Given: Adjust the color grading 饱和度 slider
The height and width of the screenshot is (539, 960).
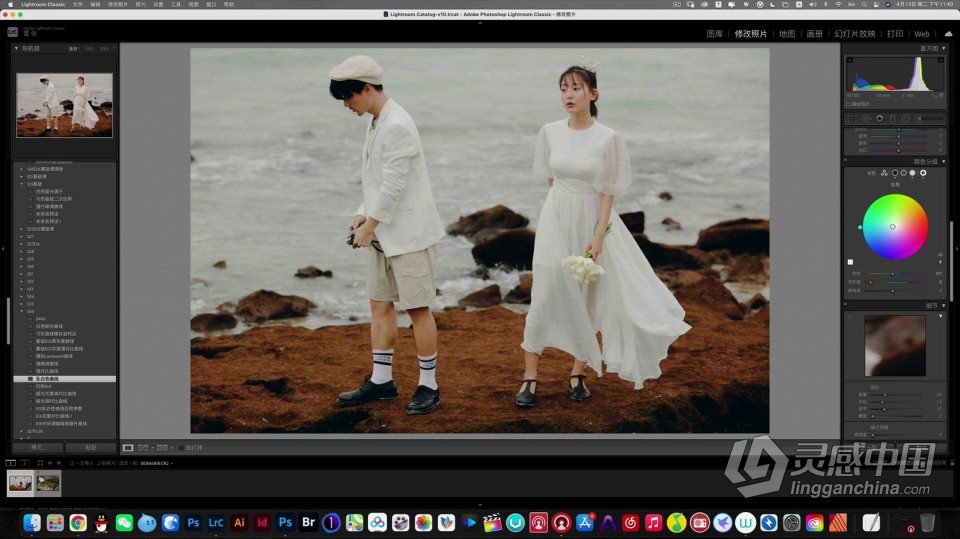Looking at the screenshot, I should click(871, 282).
